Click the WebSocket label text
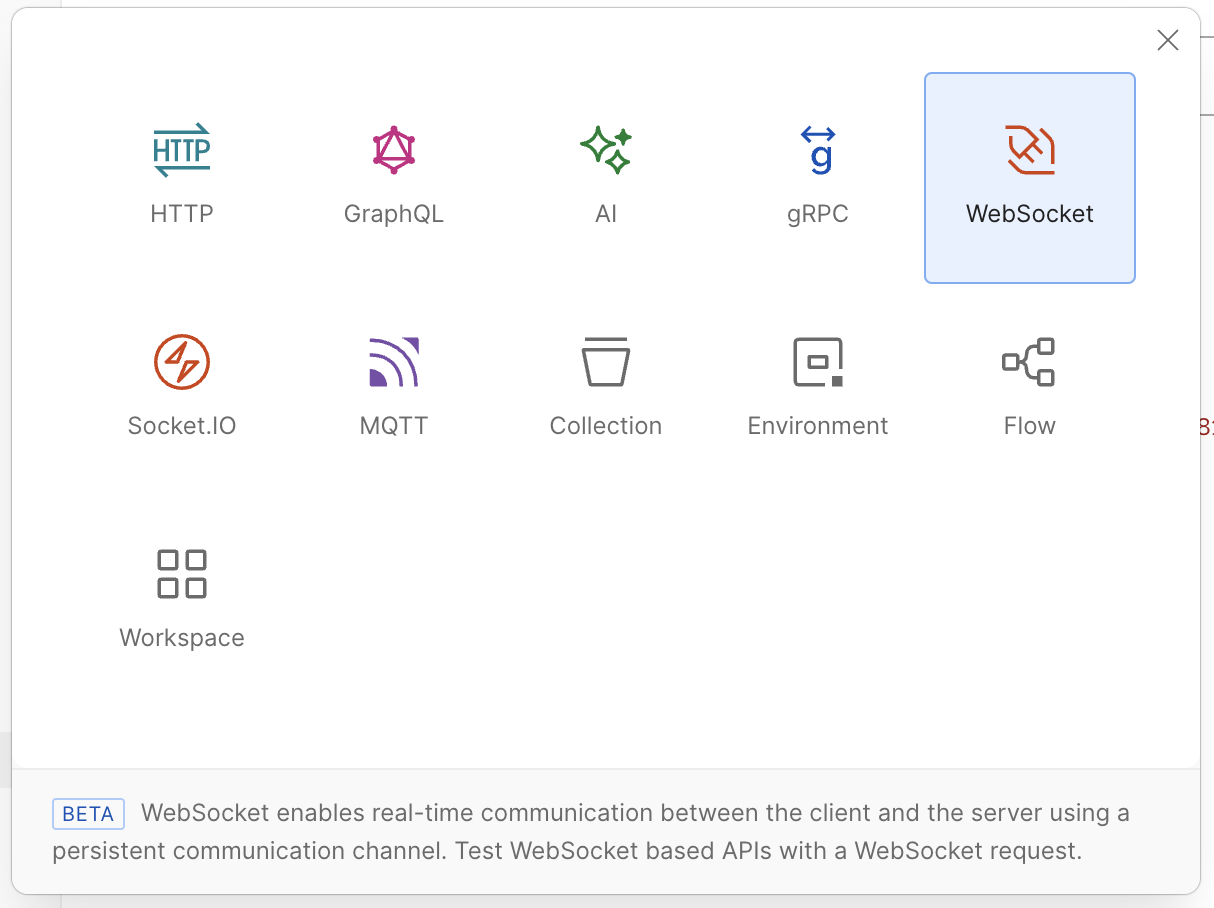 pos(1030,214)
